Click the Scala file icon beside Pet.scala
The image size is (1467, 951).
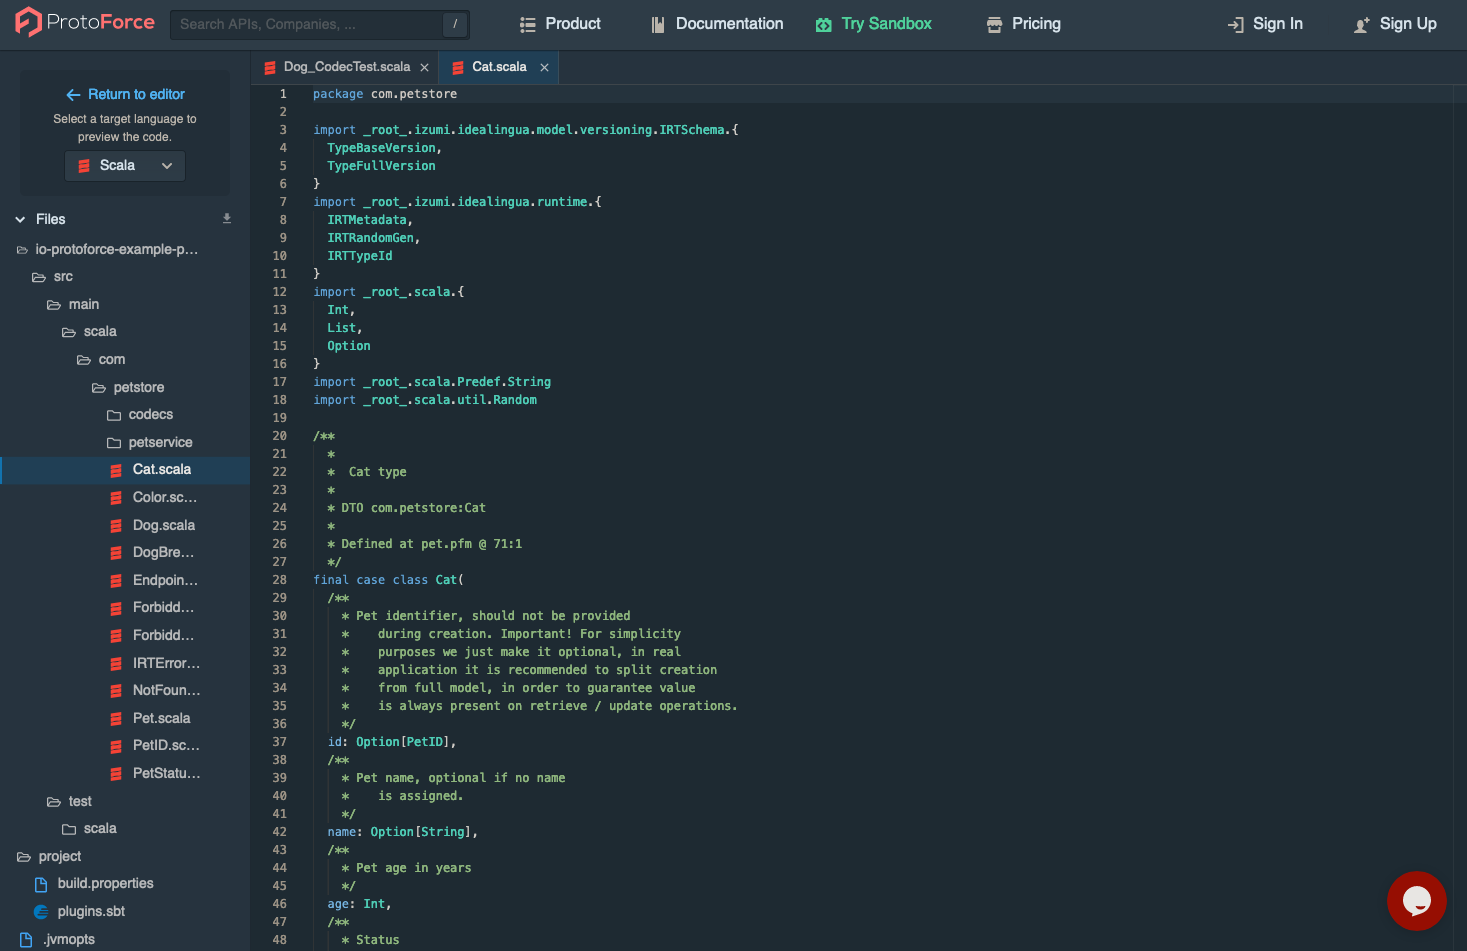pyautogui.click(x=116, y=718)
